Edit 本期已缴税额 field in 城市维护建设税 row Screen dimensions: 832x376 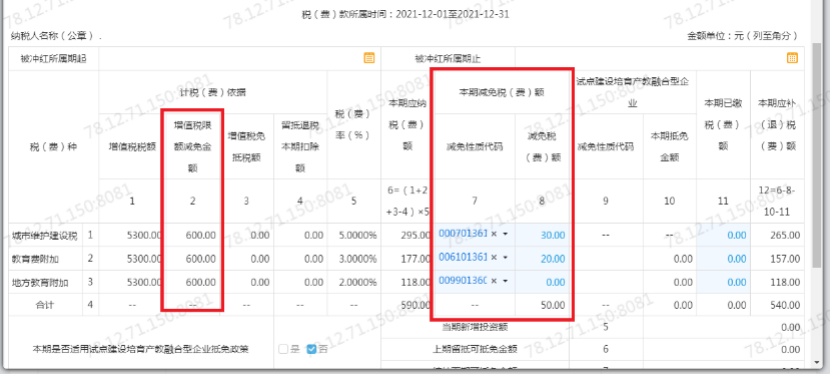723,235
